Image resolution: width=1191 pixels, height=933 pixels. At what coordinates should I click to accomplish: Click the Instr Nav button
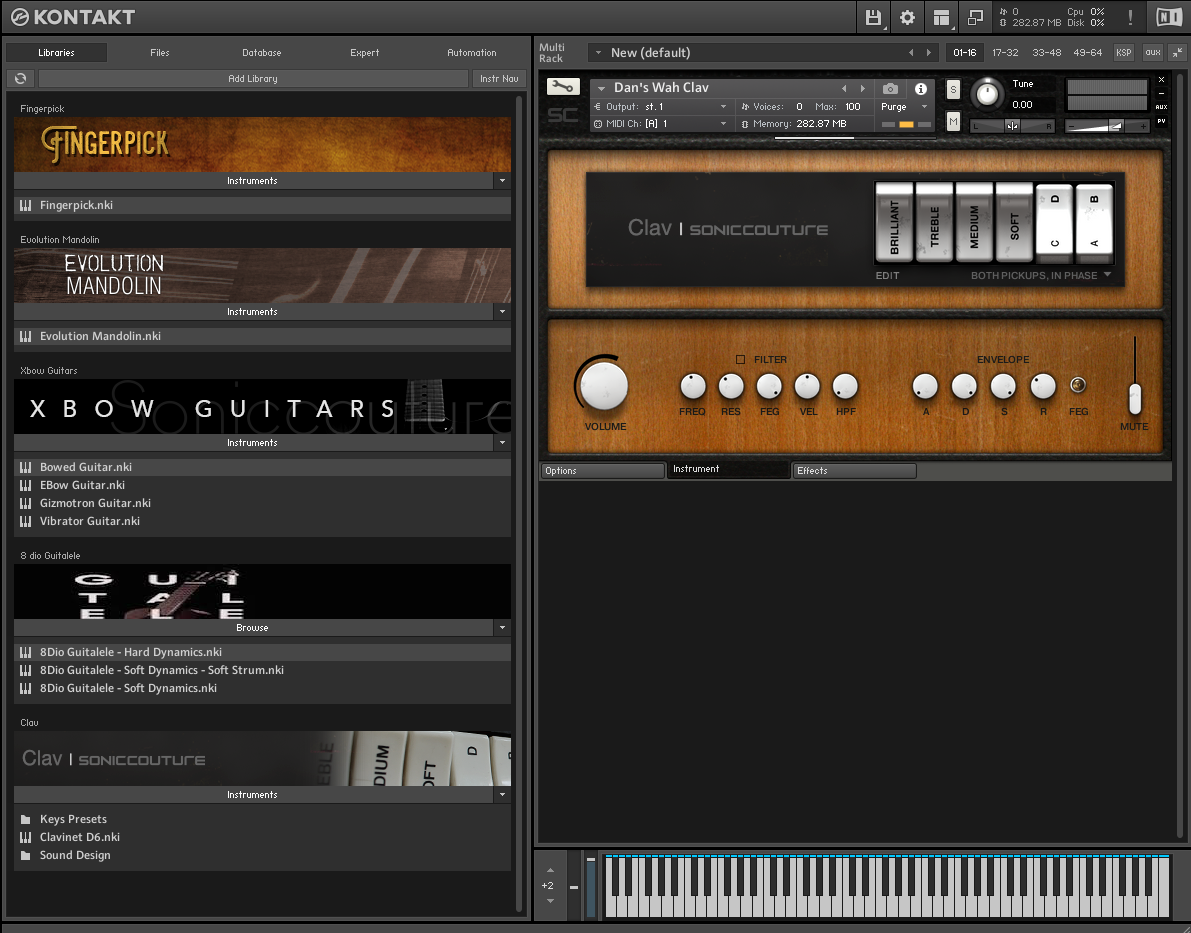(499, 78)
